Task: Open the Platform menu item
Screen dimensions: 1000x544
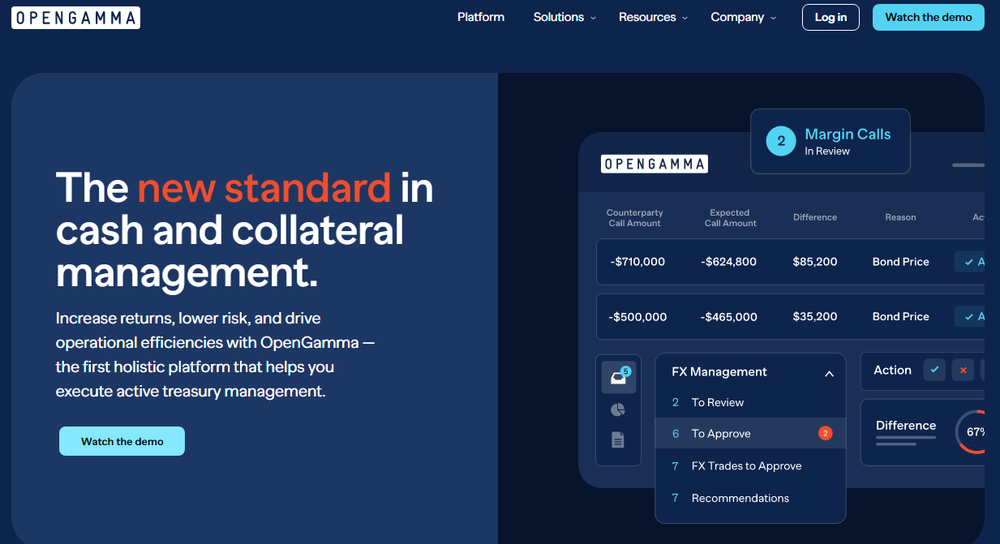Action: point(480,17)
